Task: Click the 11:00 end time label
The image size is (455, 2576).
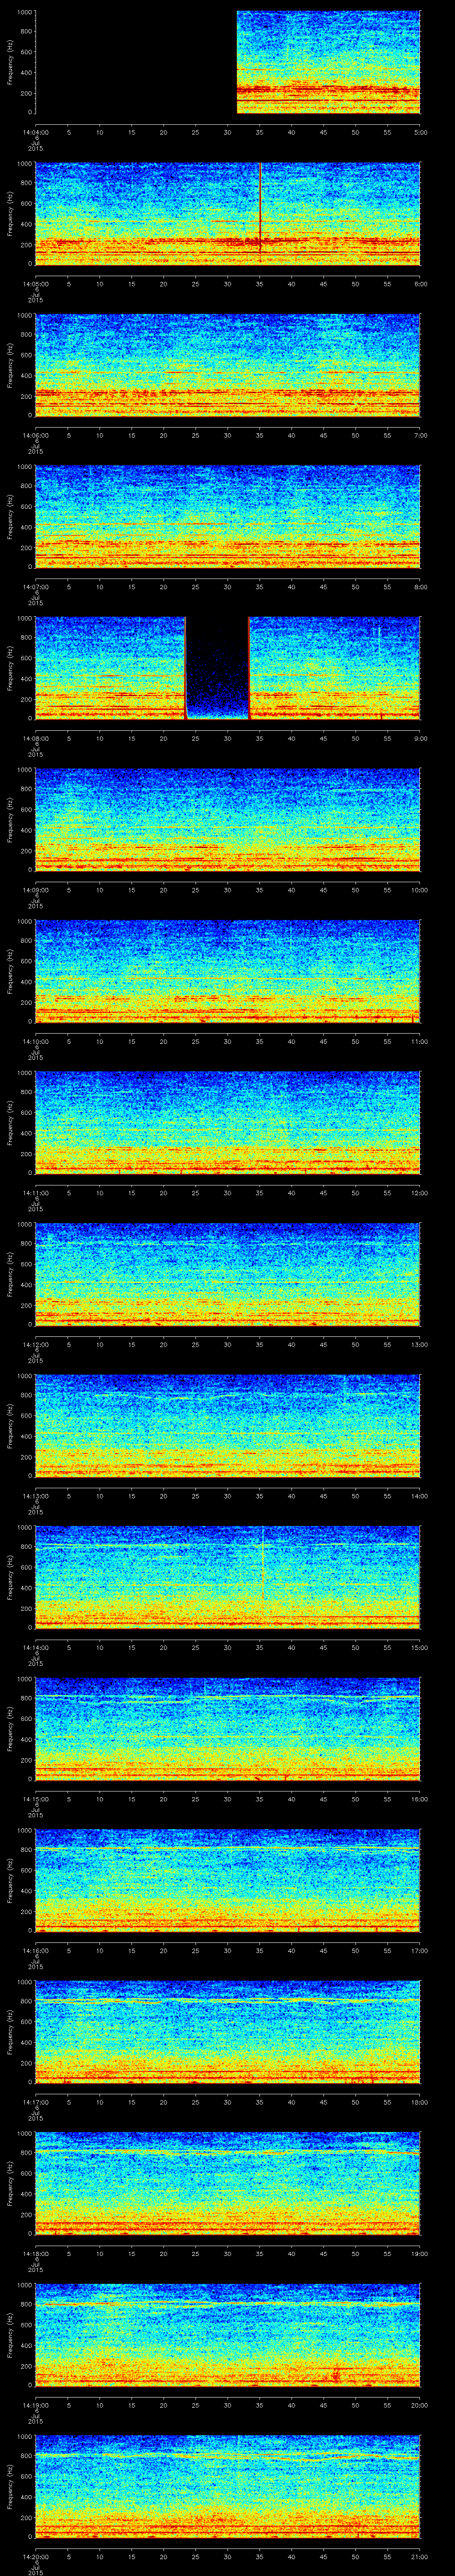Action: pos(419,1041)
